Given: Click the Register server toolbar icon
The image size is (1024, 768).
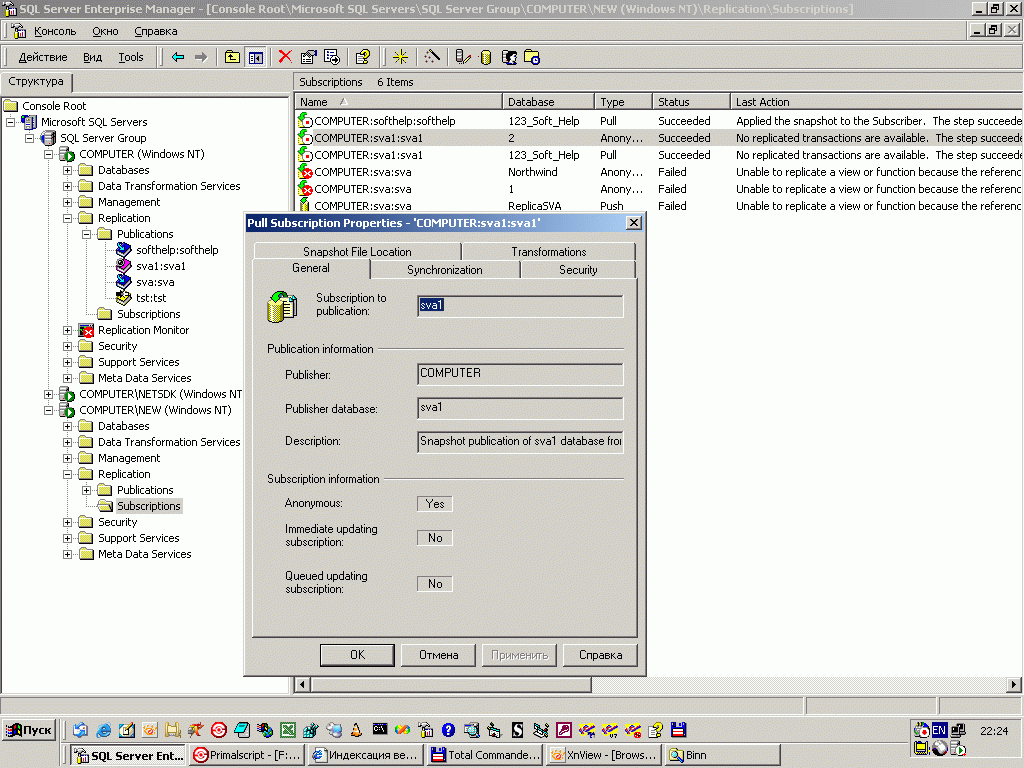Looking at the screenshot, I should point(462,57).
